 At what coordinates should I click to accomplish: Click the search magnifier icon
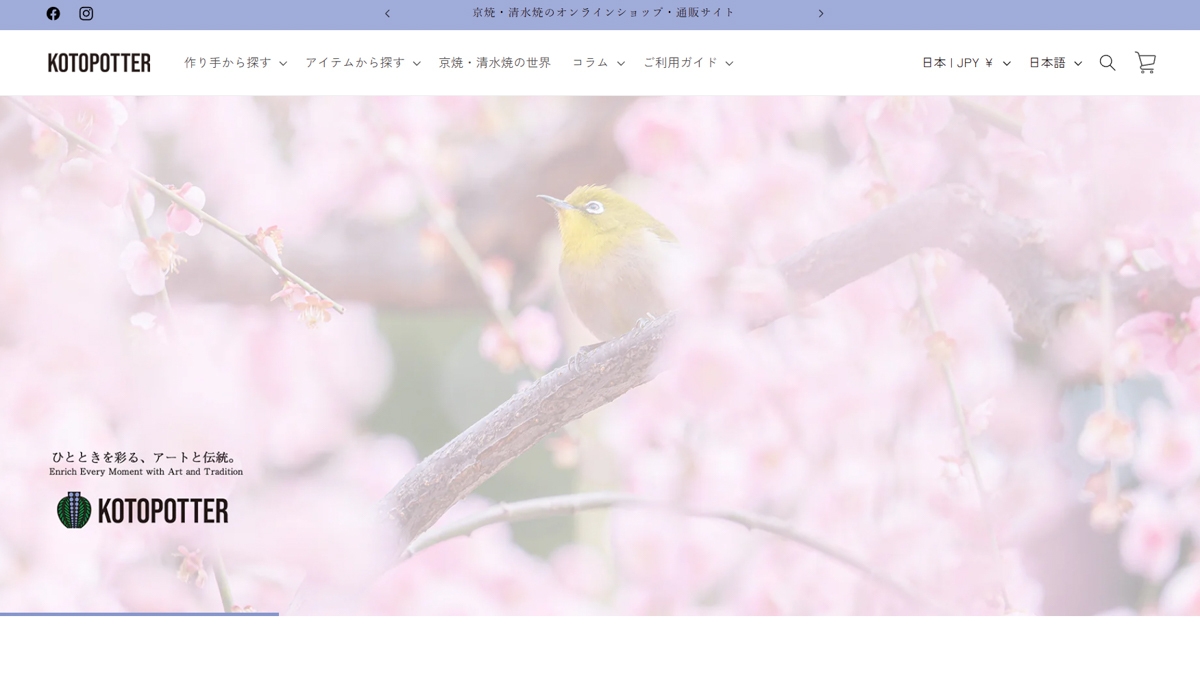tap(1107, 62)
